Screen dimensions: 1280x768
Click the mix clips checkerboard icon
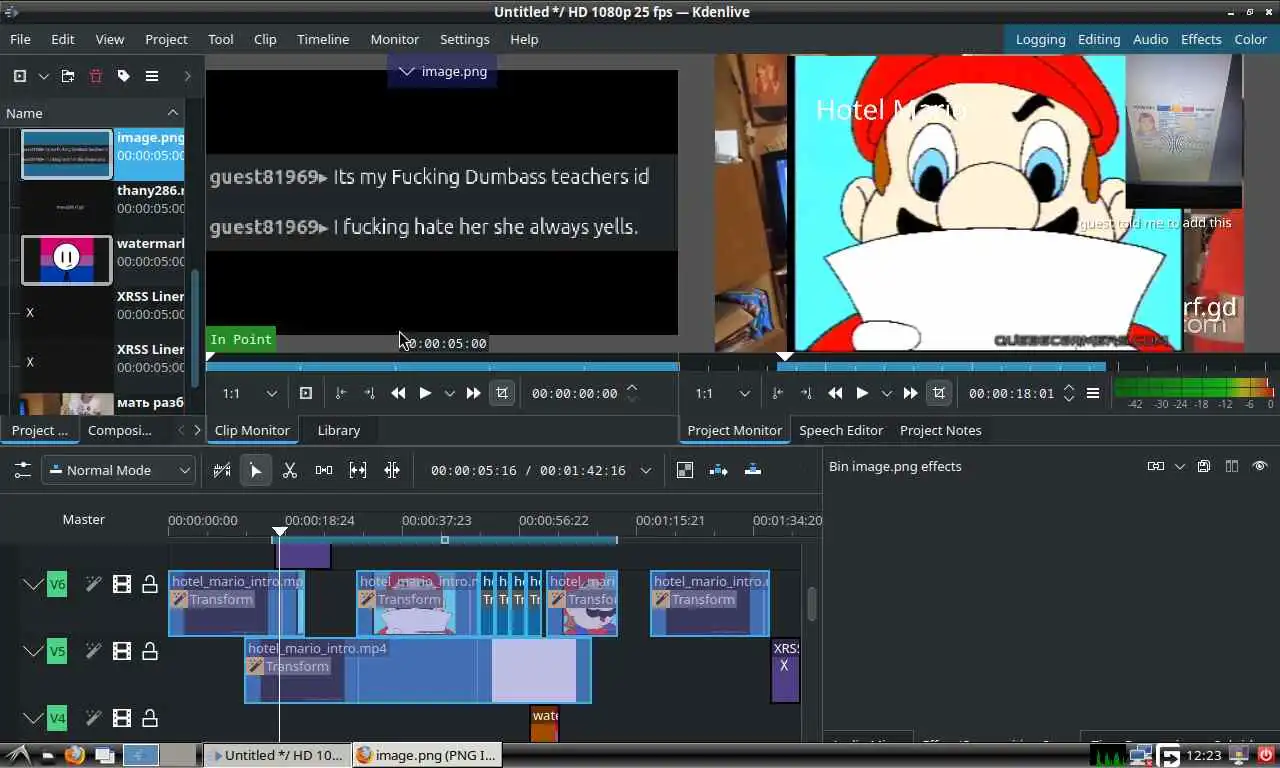[x=685, y=470]
